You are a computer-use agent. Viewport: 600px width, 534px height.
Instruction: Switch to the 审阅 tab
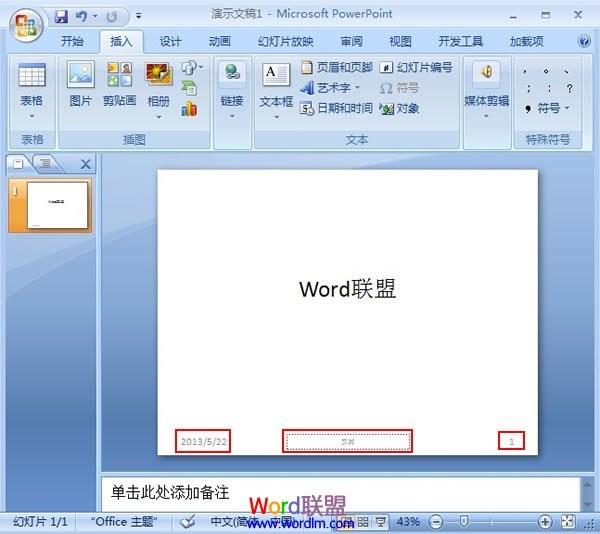tap(351, 41)
